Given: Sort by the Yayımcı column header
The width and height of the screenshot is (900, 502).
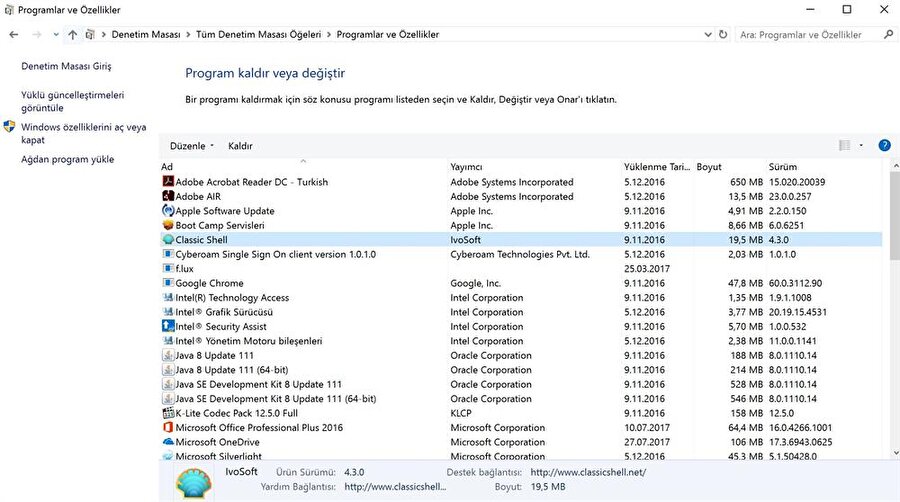Looking at the screenshot, I should point(534,166).
